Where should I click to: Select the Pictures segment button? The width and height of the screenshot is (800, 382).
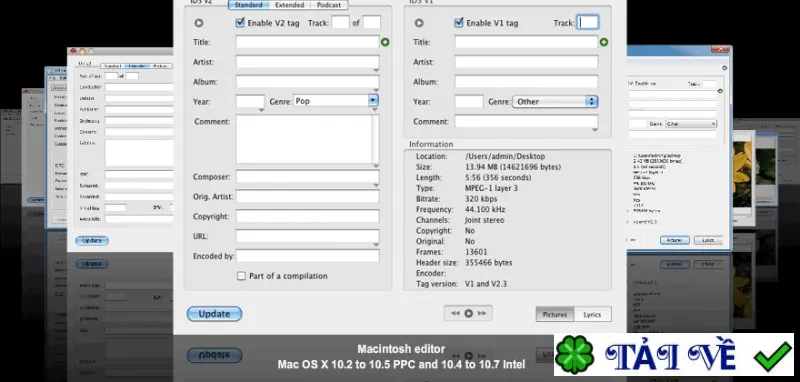tap(555, 315)
